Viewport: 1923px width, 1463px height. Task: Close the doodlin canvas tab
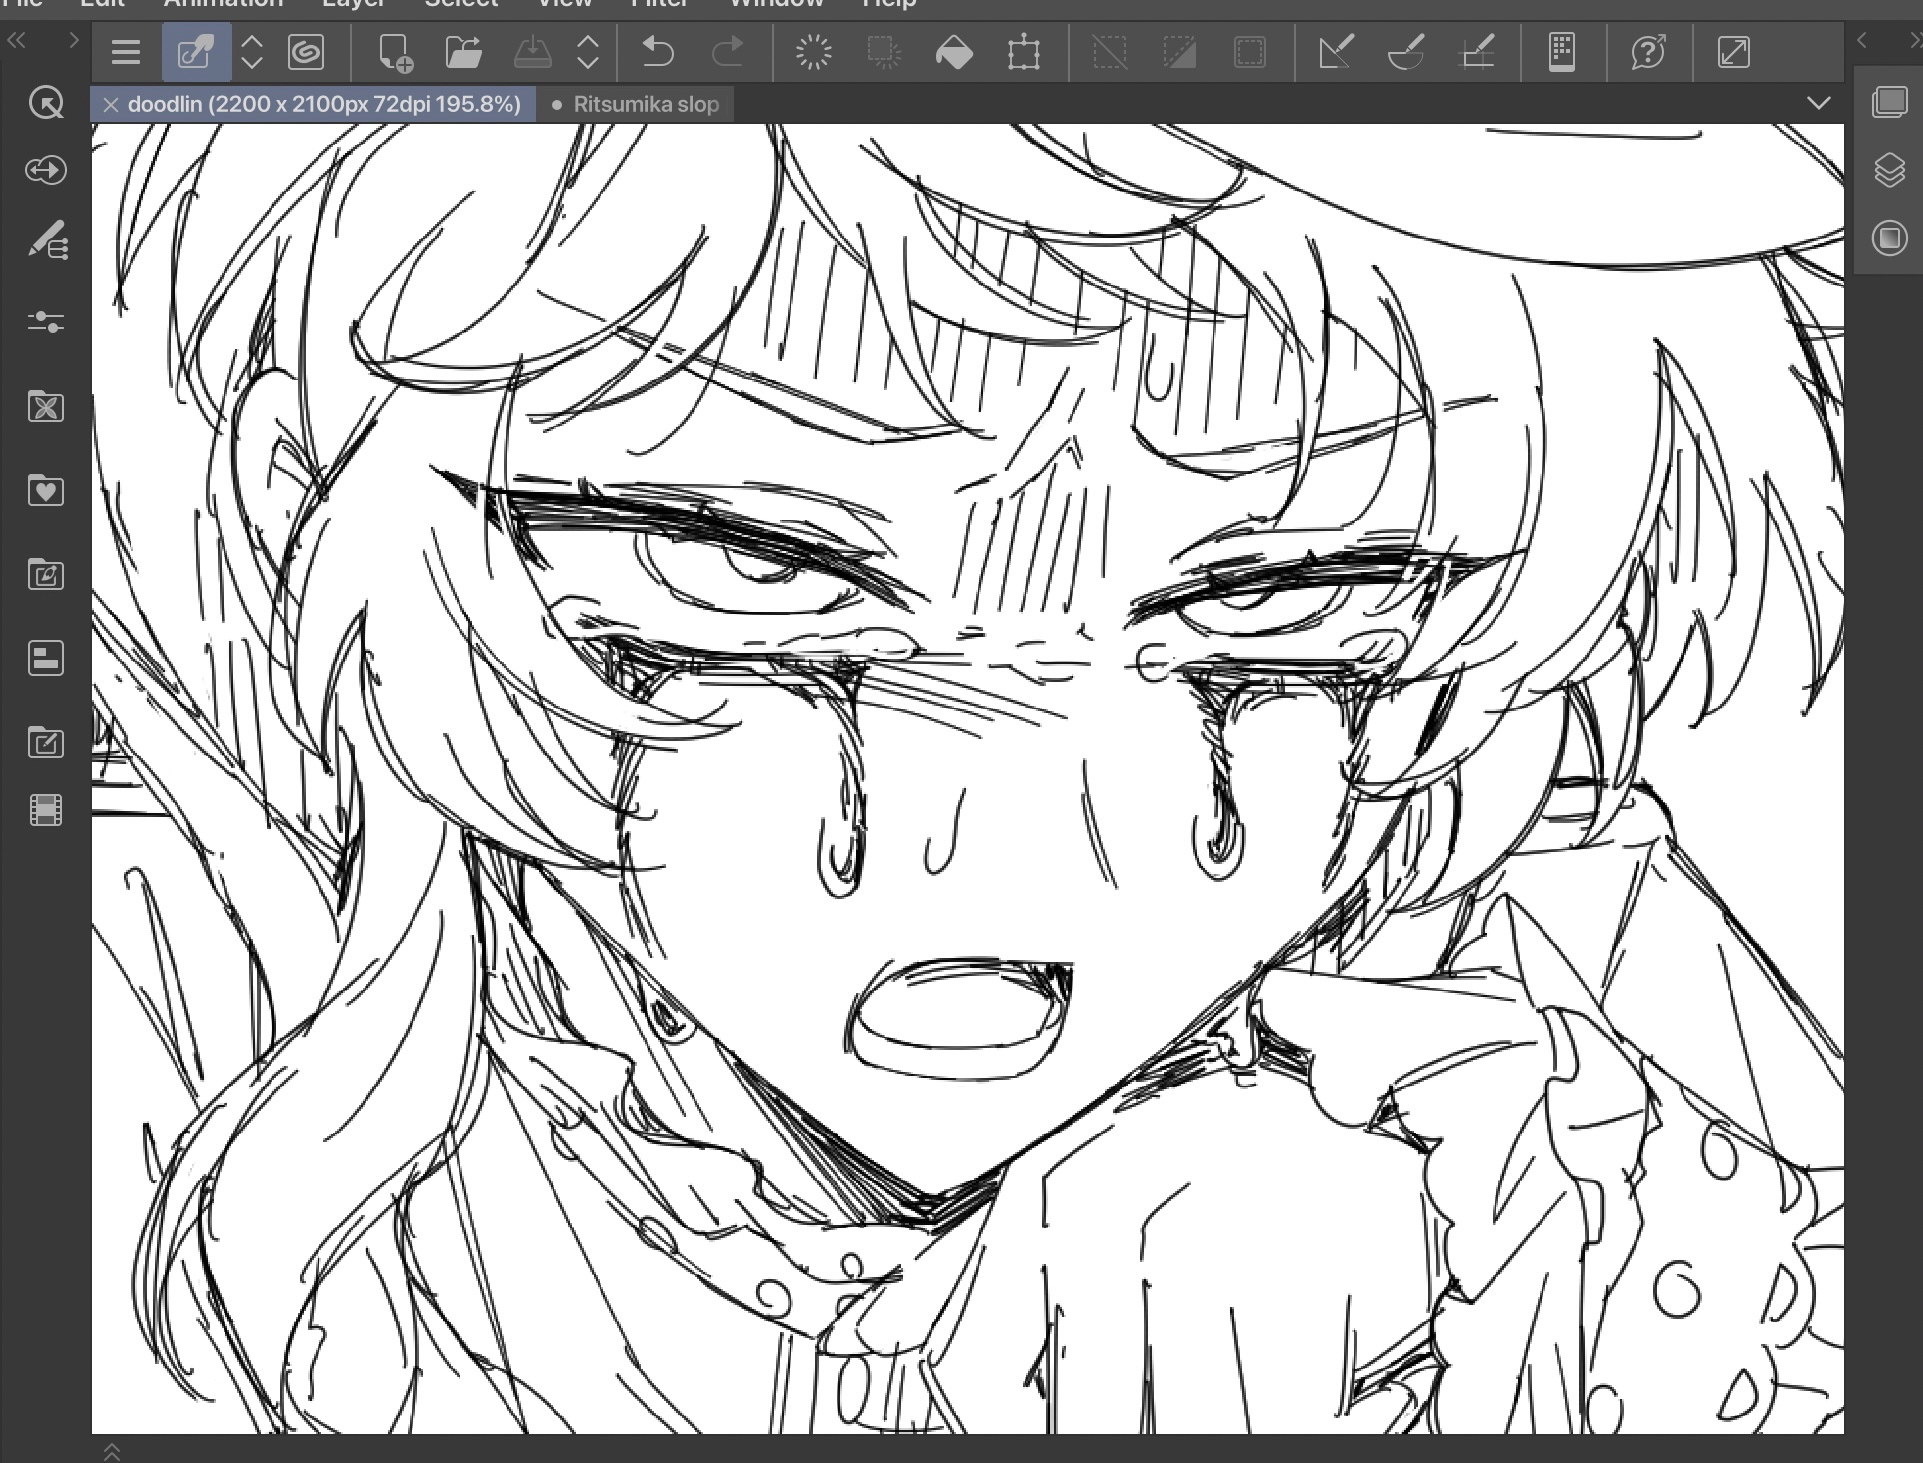[111, 104]
